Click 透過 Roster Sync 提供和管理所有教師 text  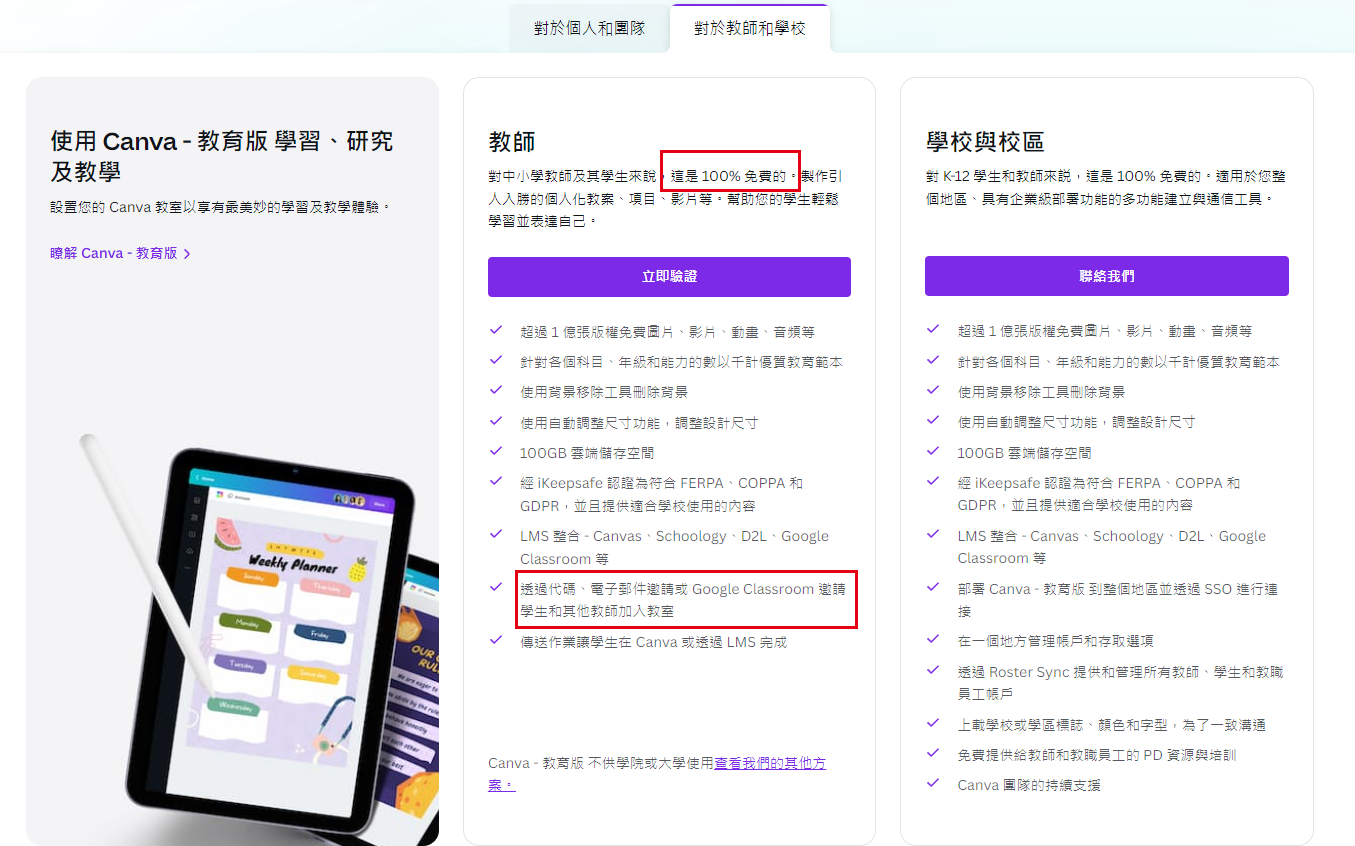tap(1120, 683)
